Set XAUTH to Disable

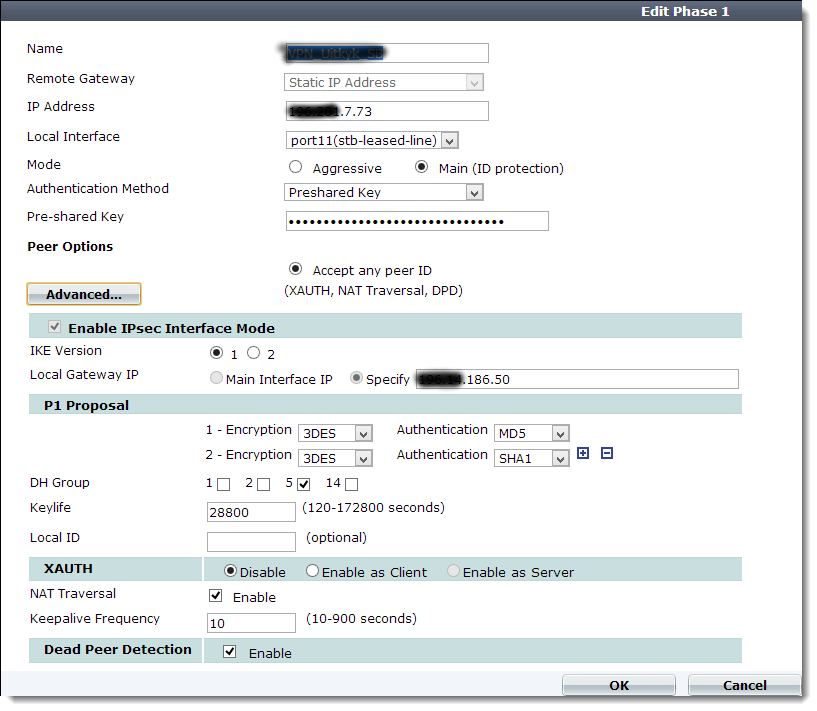tap(230, 571)
